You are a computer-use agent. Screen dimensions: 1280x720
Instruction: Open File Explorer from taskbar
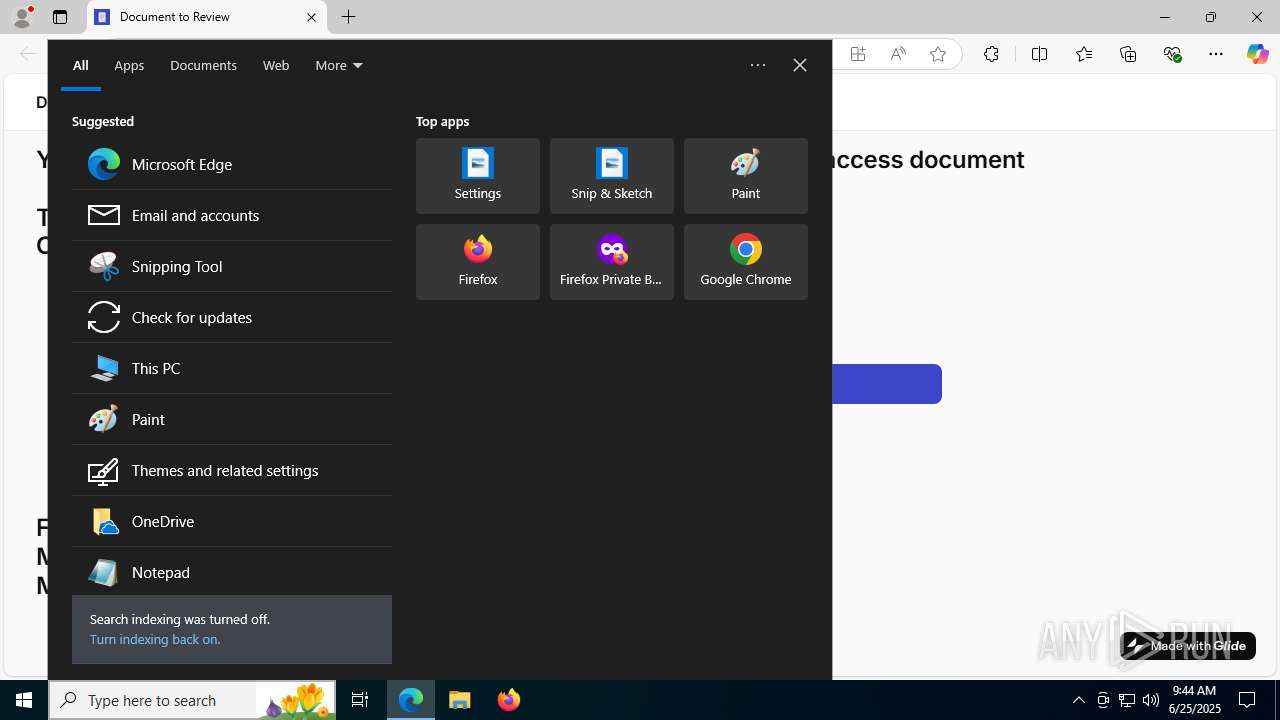[x=460, y=700]
